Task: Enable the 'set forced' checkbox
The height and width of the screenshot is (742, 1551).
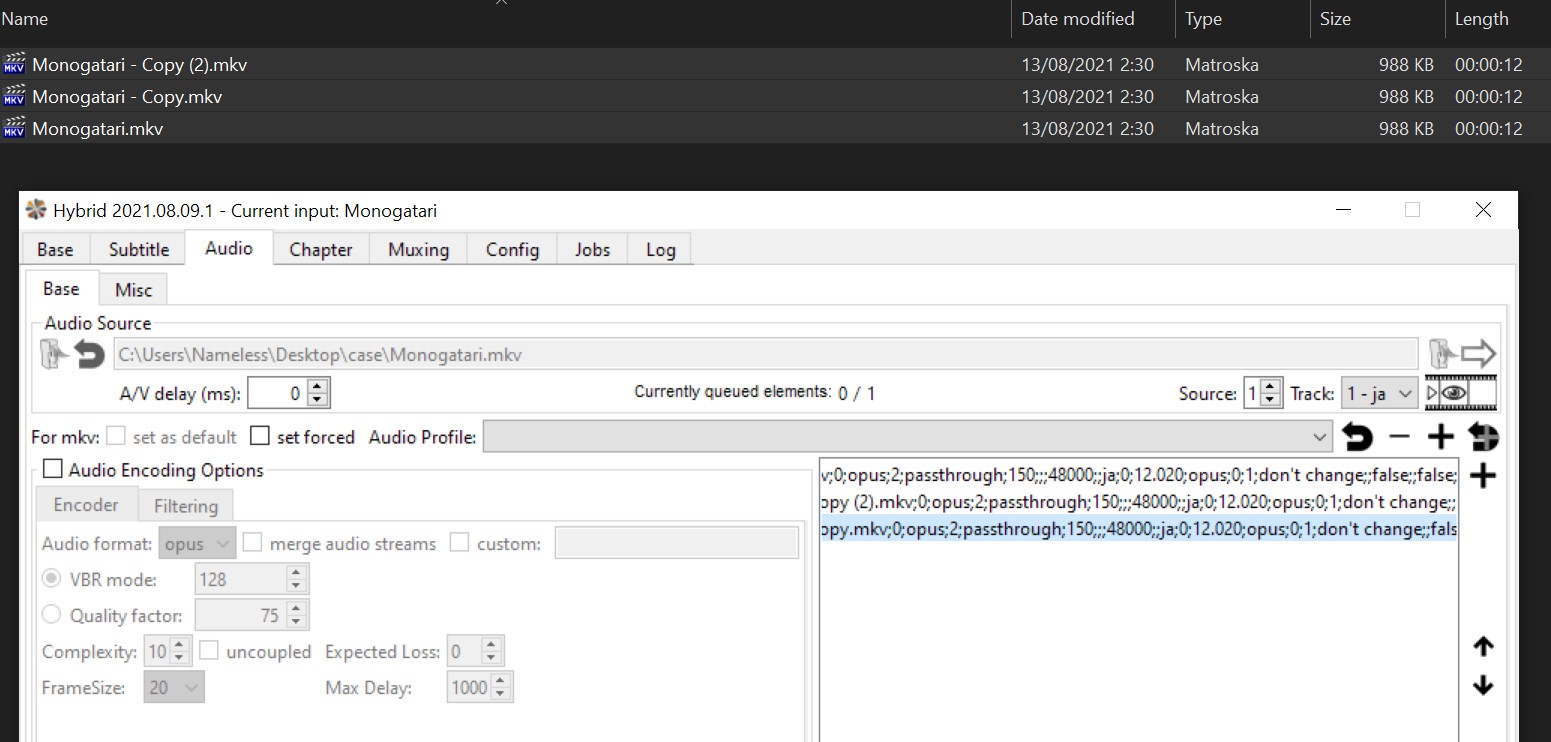Action: pyautogui.click(x=261, y=437)
